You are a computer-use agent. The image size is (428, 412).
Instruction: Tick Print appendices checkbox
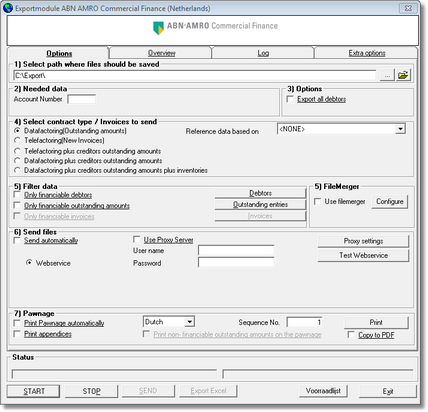click(x=17, y=334)
